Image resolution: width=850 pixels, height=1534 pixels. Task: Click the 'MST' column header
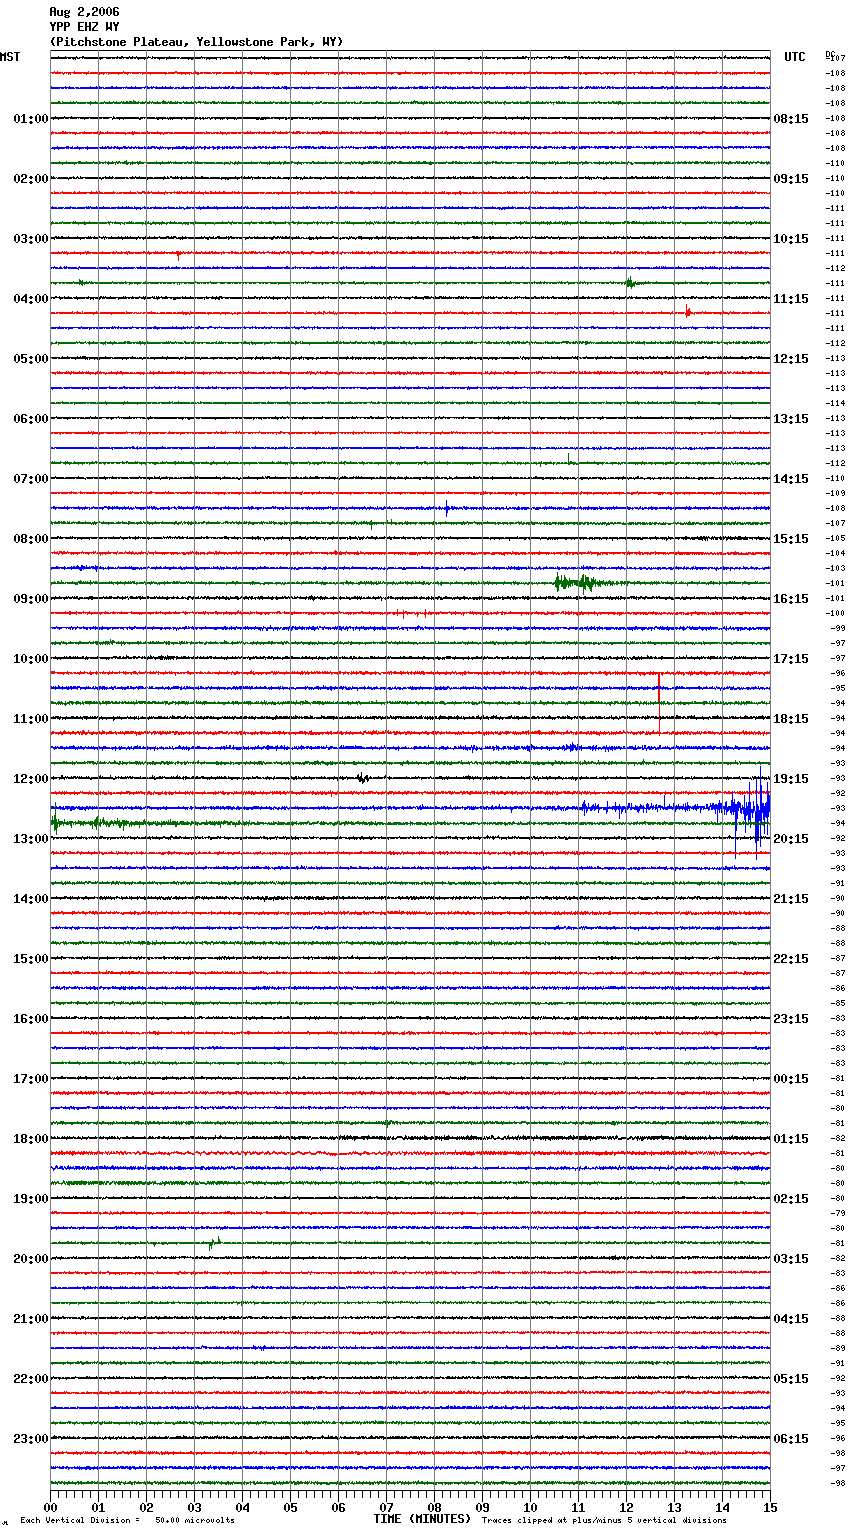(x=10, y=57)
